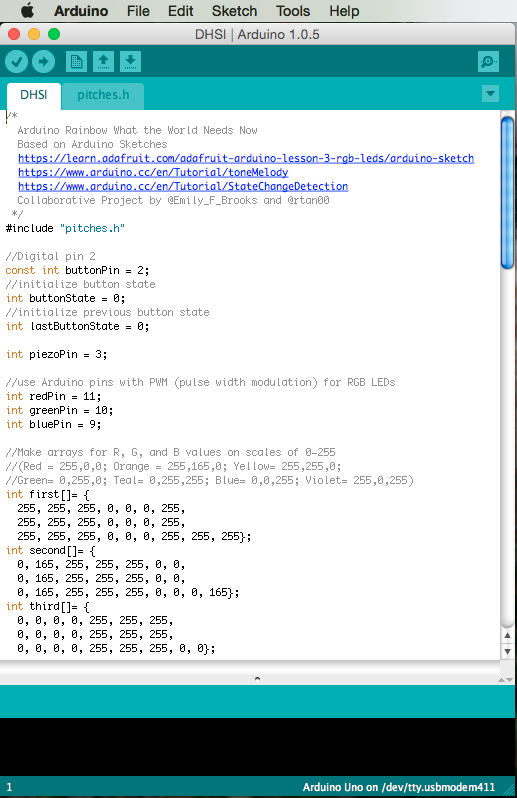Switch to the pitches.h tab
This screenshot has height=798, width=517.
click(103, 95)
